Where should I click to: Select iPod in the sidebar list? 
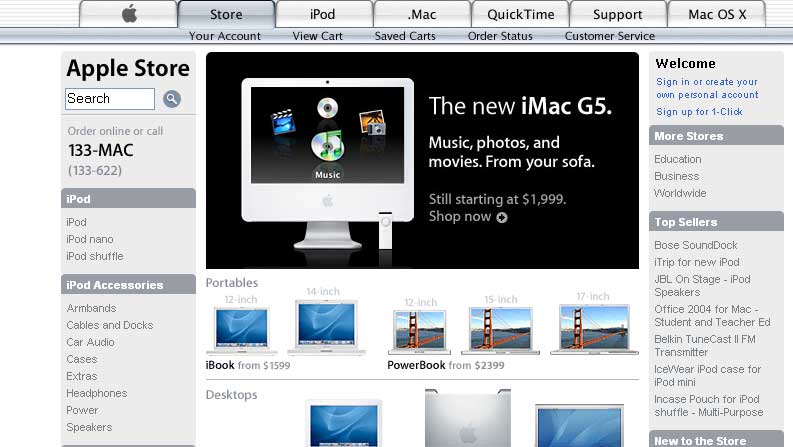click(x=76, y=222)
